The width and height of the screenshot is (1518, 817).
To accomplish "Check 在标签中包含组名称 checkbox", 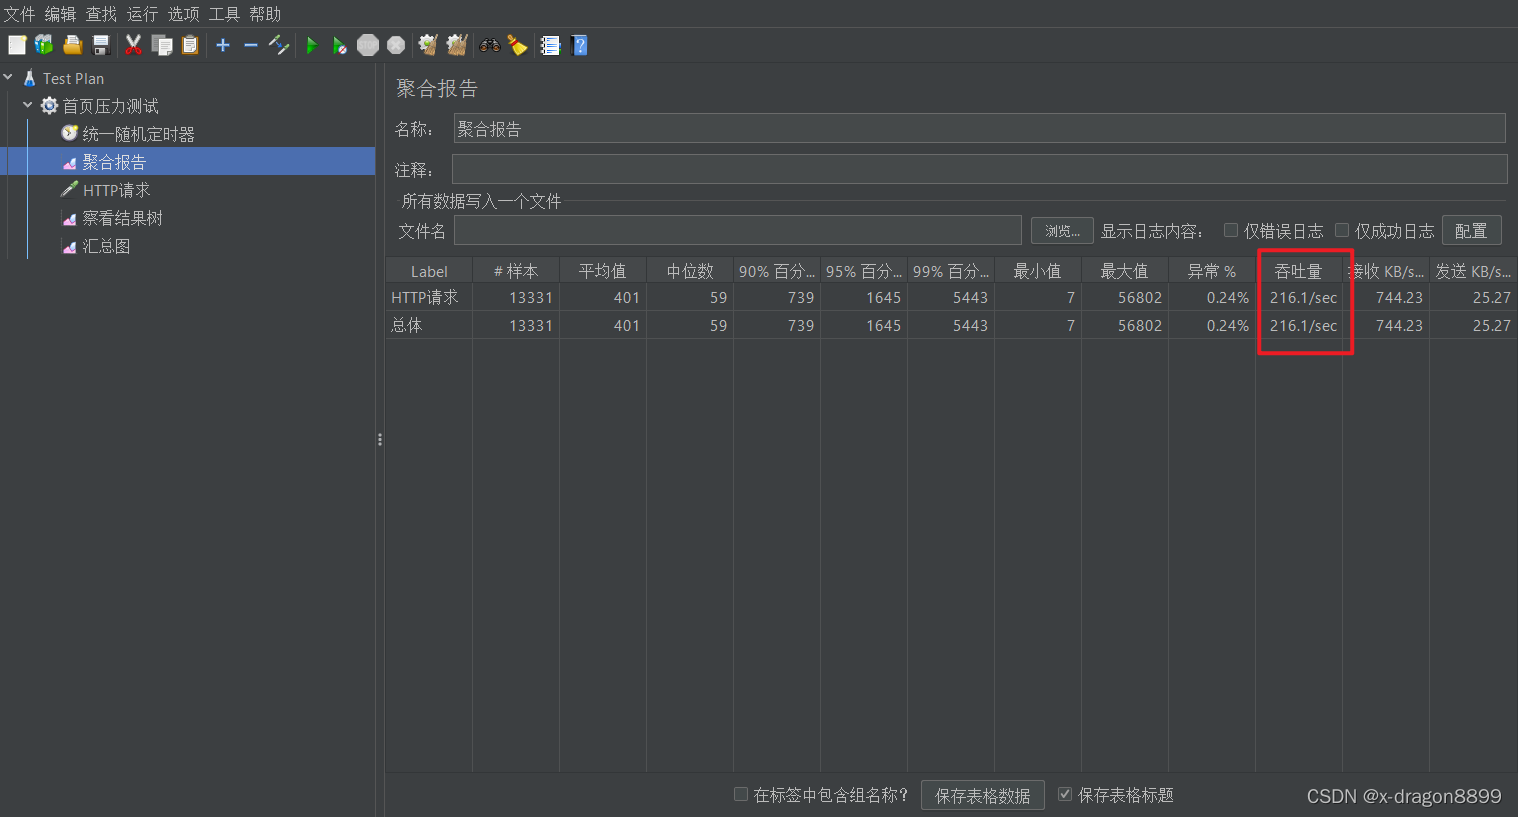I will (x=741, y=794).
